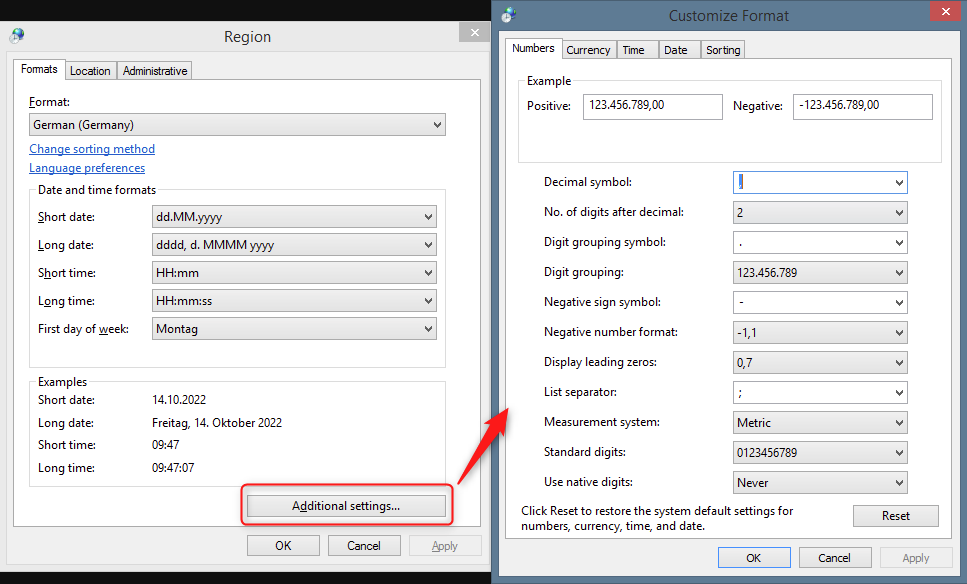Close the Customize Format dialog
This screenshot has width=967, height=584.
(945, 12)
